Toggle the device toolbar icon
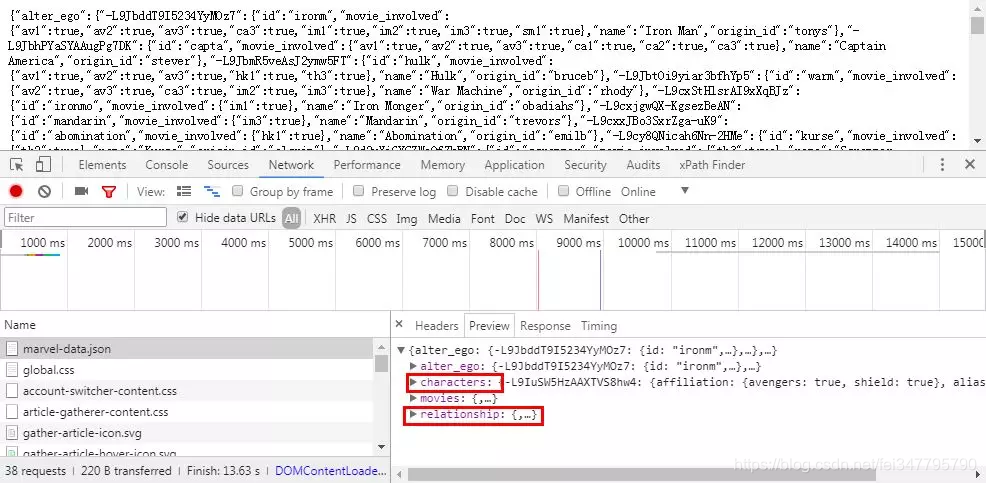 coord(43,165)
